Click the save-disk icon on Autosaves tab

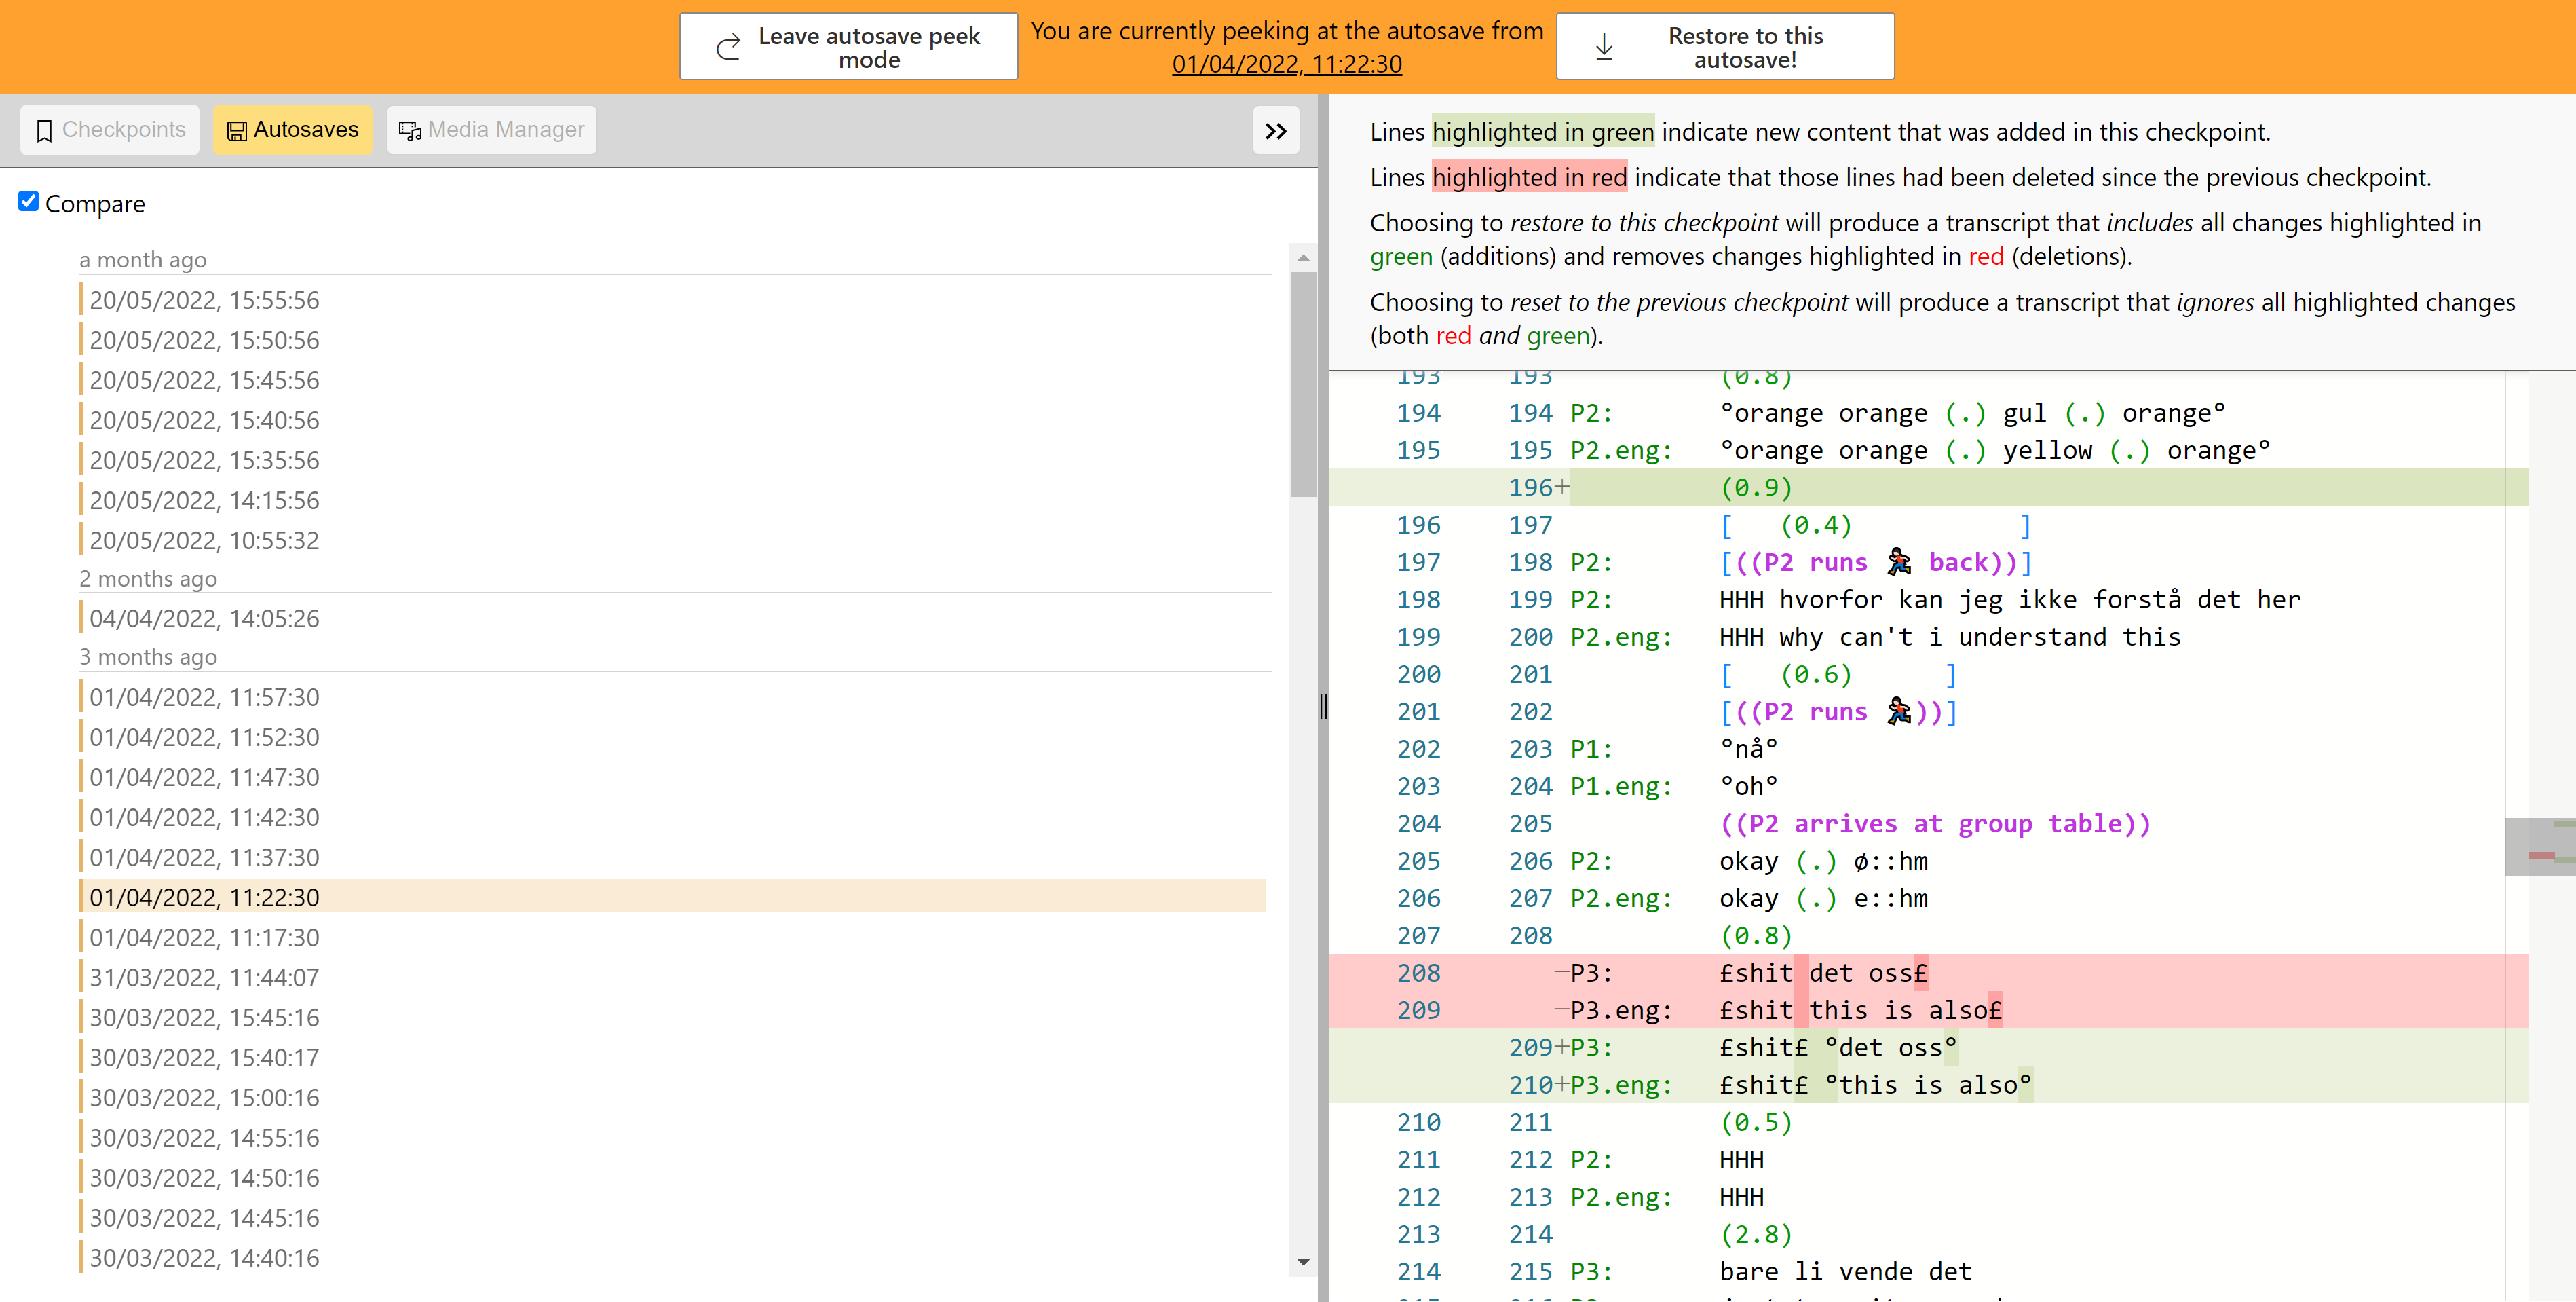point(237,131)
